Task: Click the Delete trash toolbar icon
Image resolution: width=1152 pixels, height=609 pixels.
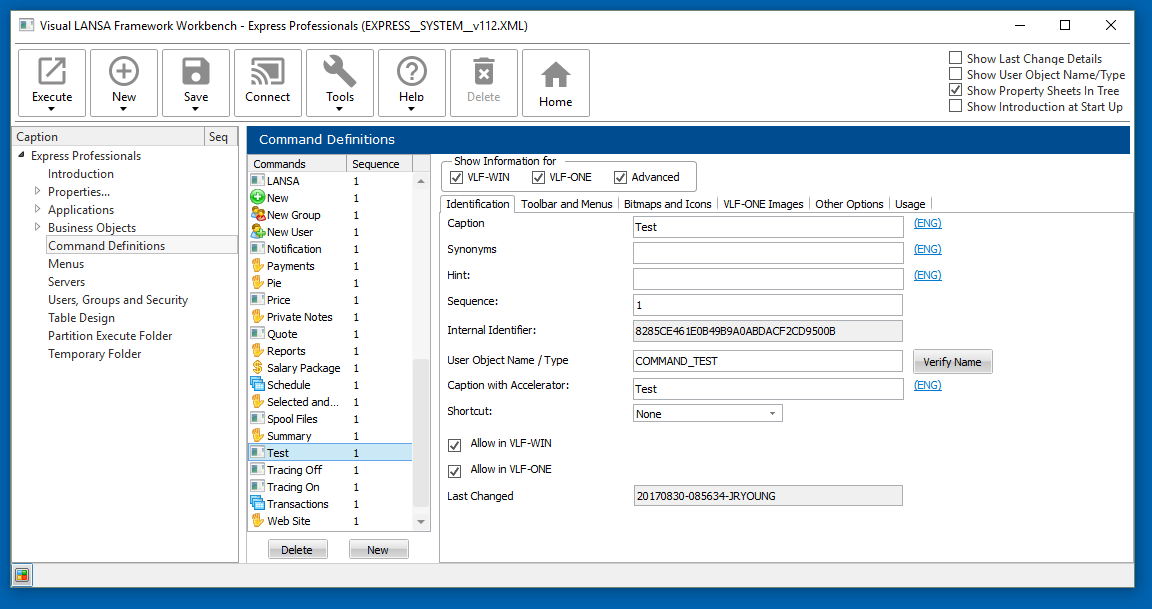Action: point(483,71)
